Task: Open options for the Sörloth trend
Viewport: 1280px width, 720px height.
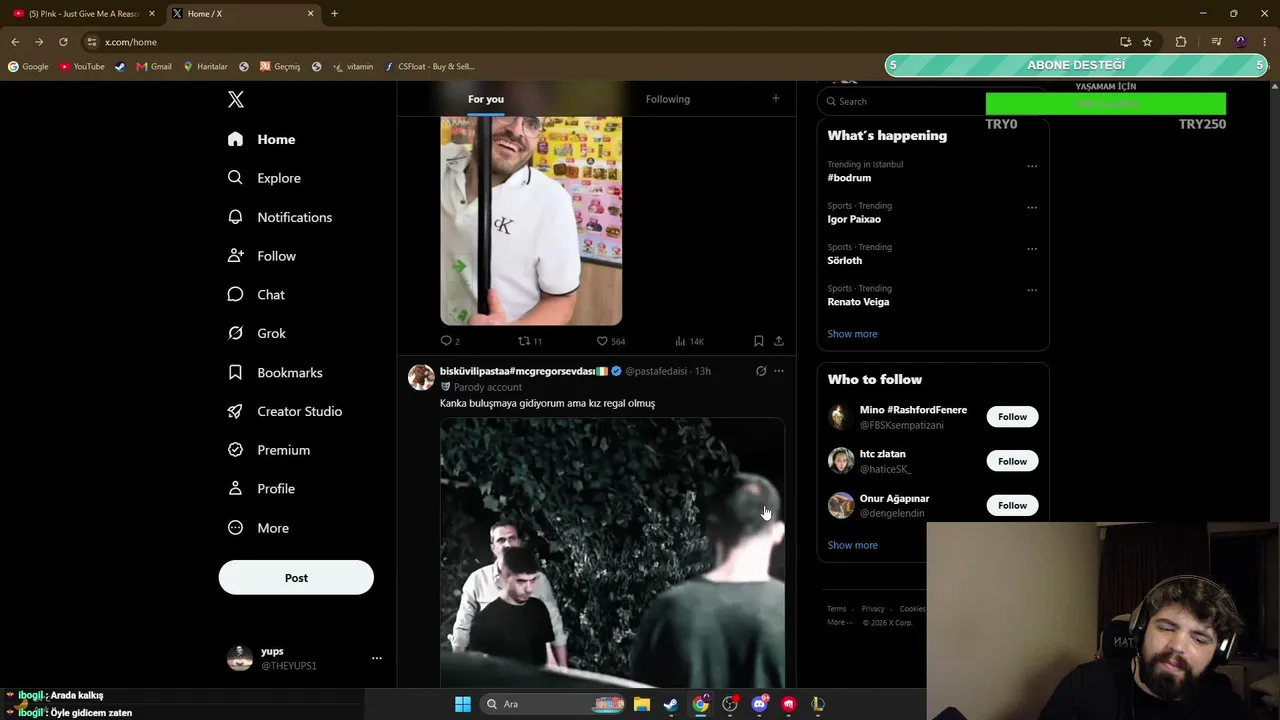Action: (x=1032, y=249)
